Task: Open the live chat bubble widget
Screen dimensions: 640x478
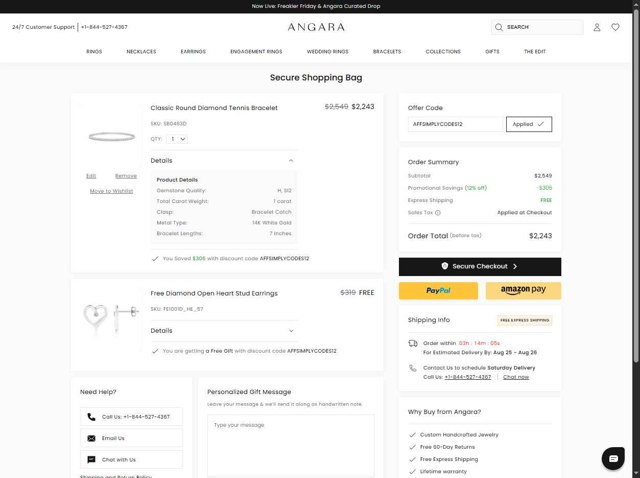Action: click(613, 458)
